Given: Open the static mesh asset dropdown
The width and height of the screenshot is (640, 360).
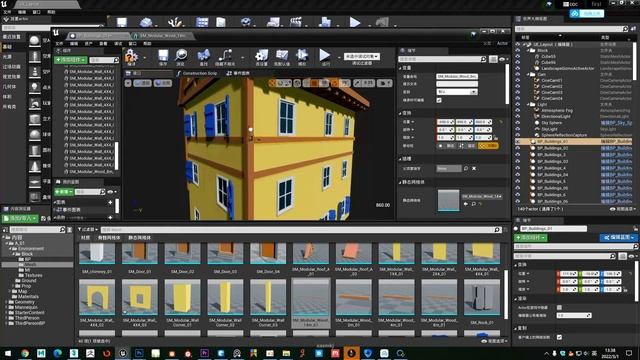Looking at the screenshot, I should [482, 196].
